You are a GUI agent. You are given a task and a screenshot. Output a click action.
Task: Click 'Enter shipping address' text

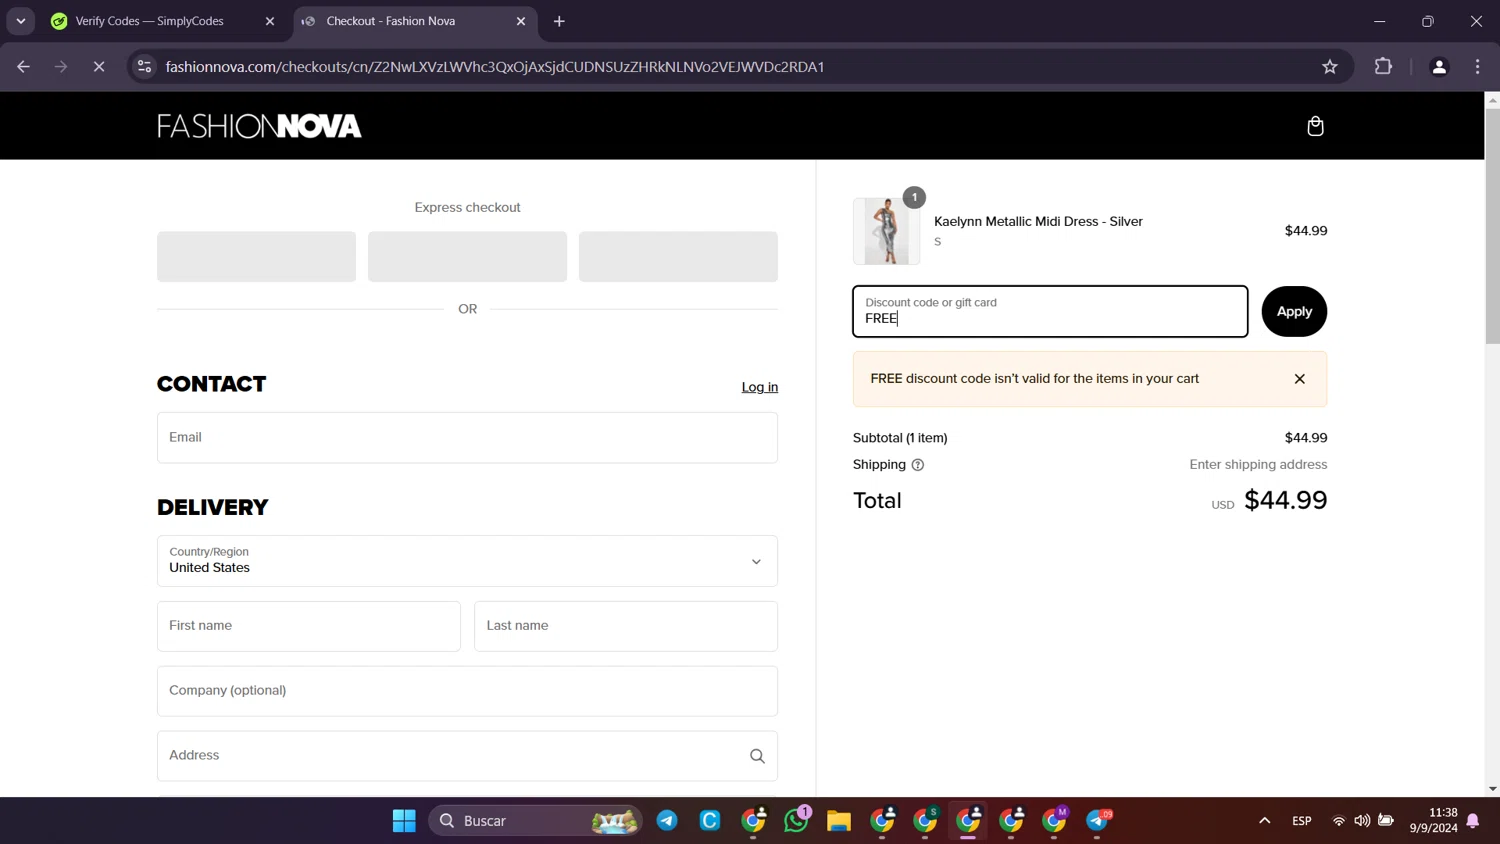[1258, 465]
